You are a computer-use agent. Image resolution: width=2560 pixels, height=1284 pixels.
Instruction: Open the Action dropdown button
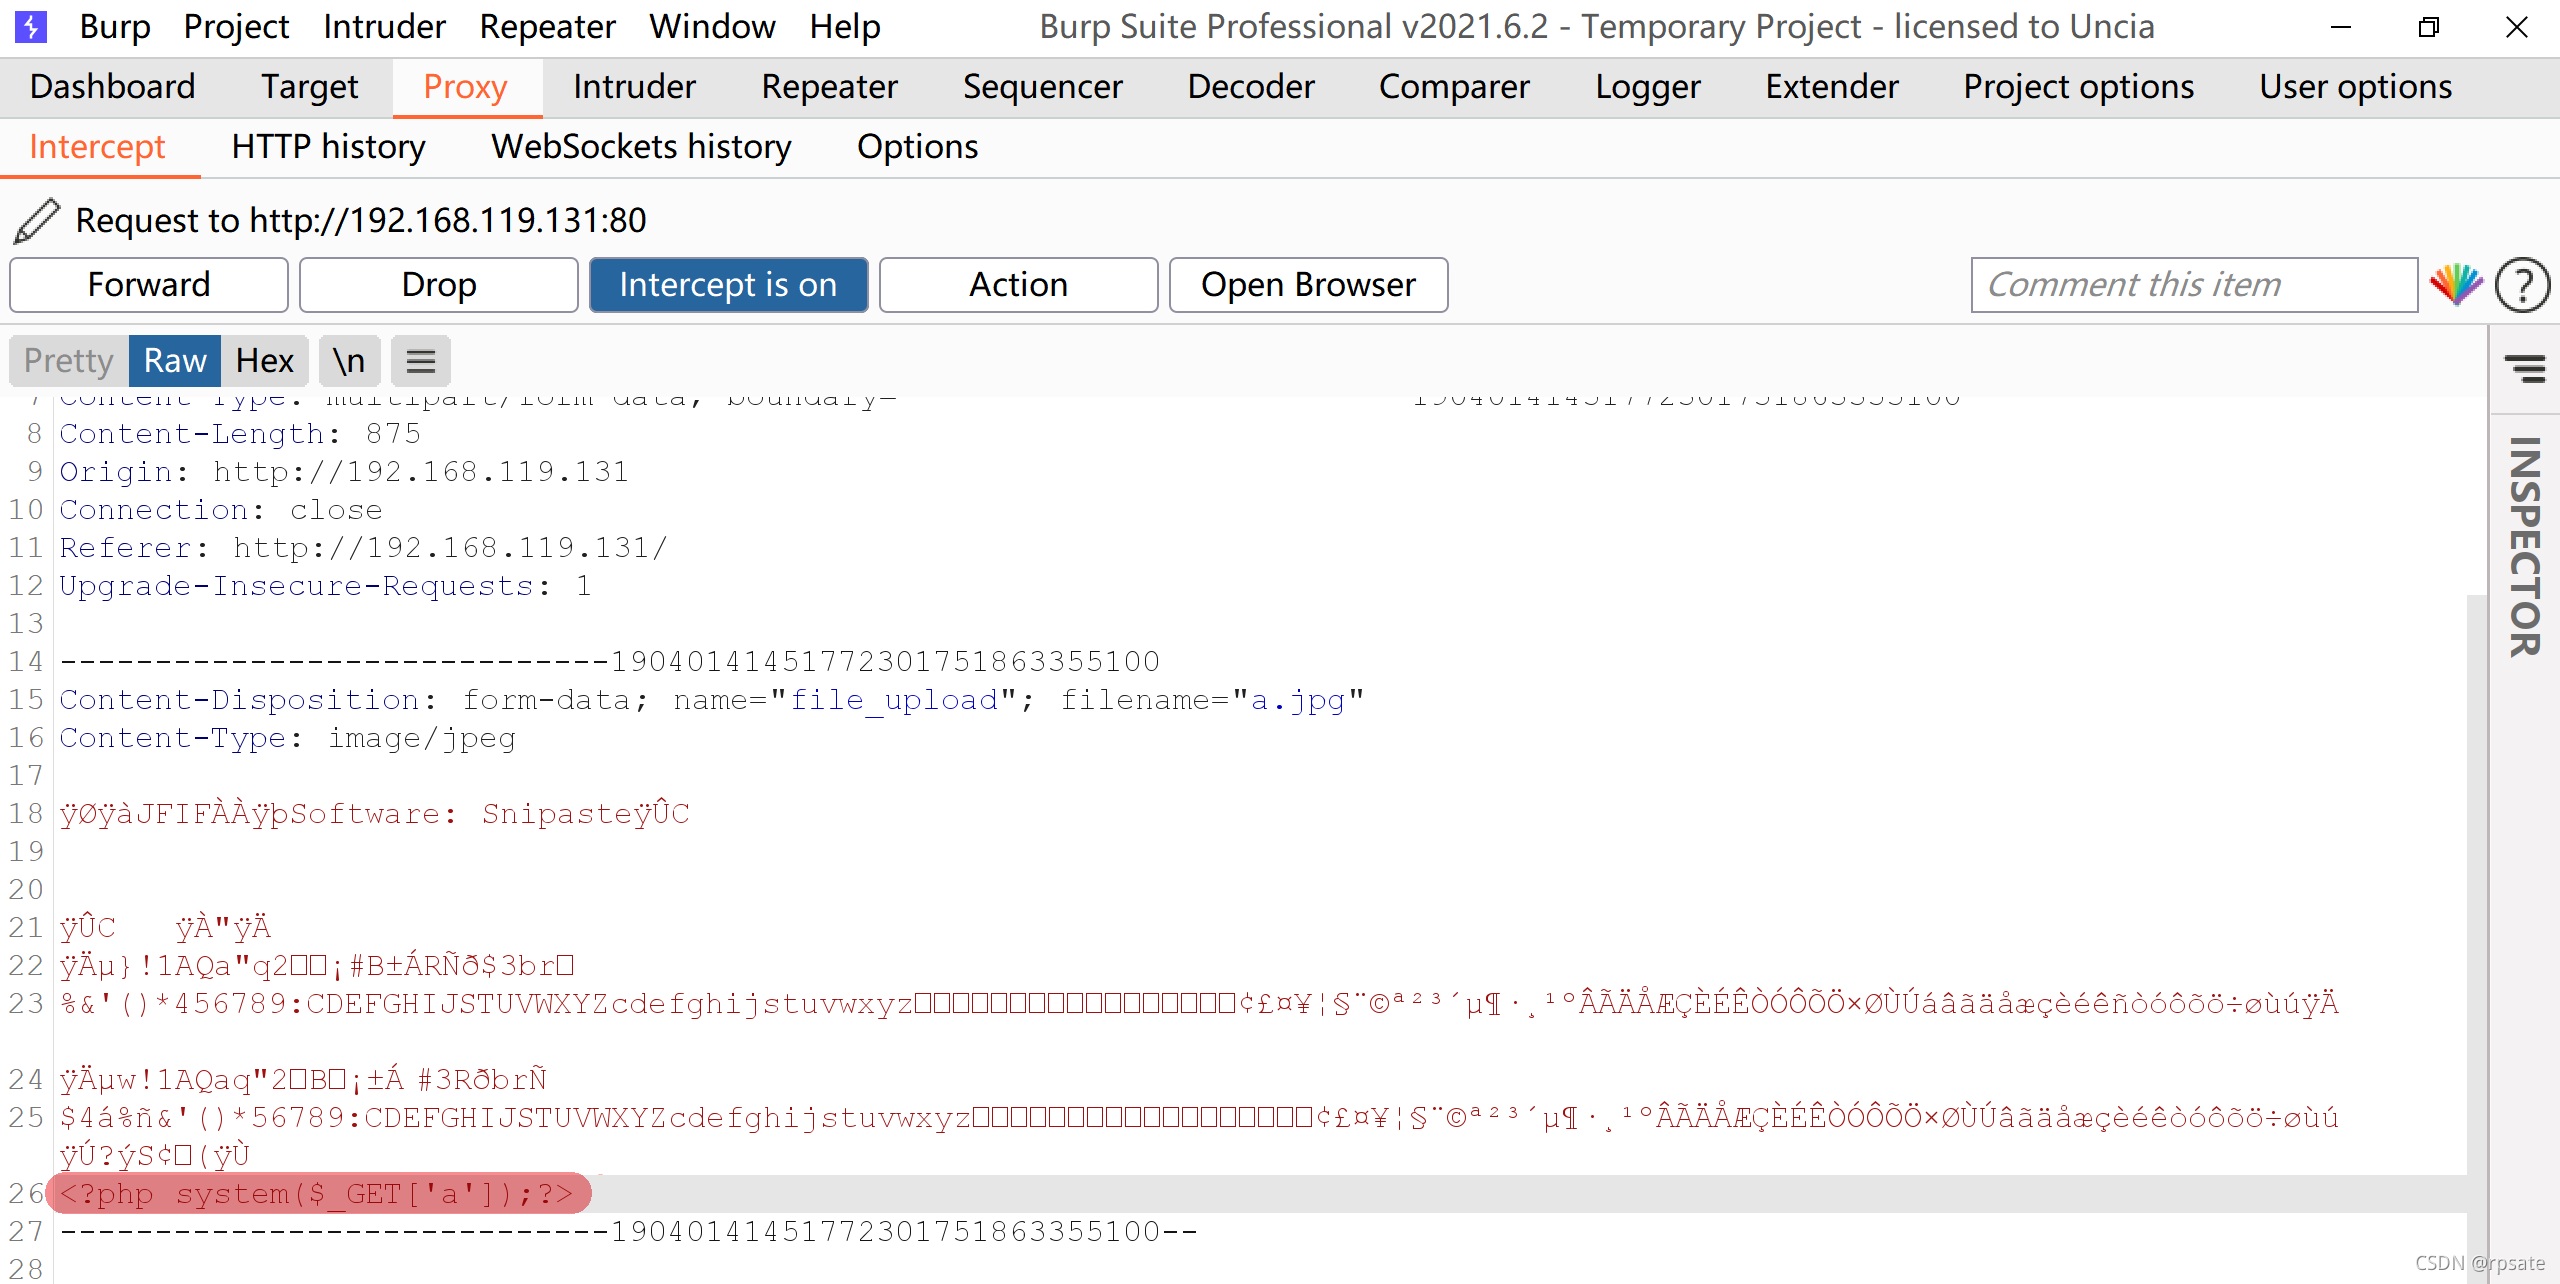pos(1018,285)
